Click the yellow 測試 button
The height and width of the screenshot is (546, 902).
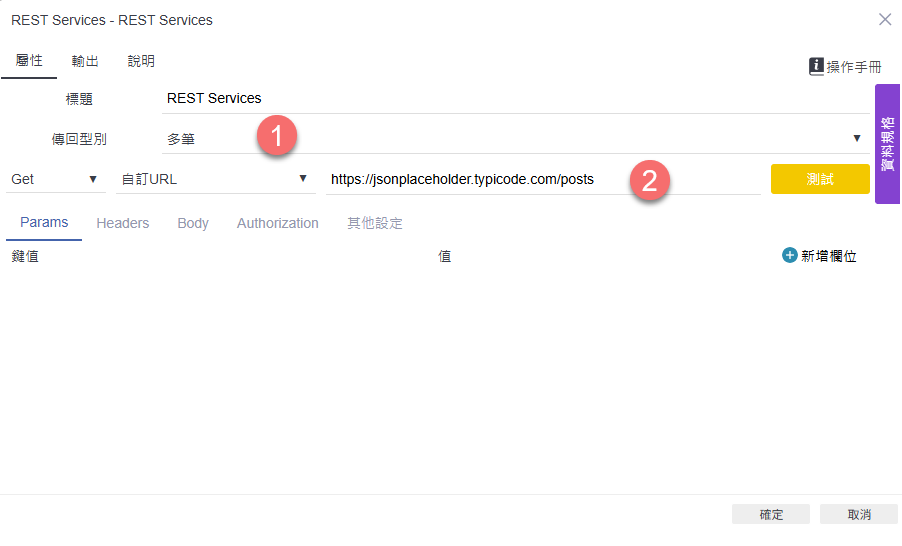[x=820, y=179]
